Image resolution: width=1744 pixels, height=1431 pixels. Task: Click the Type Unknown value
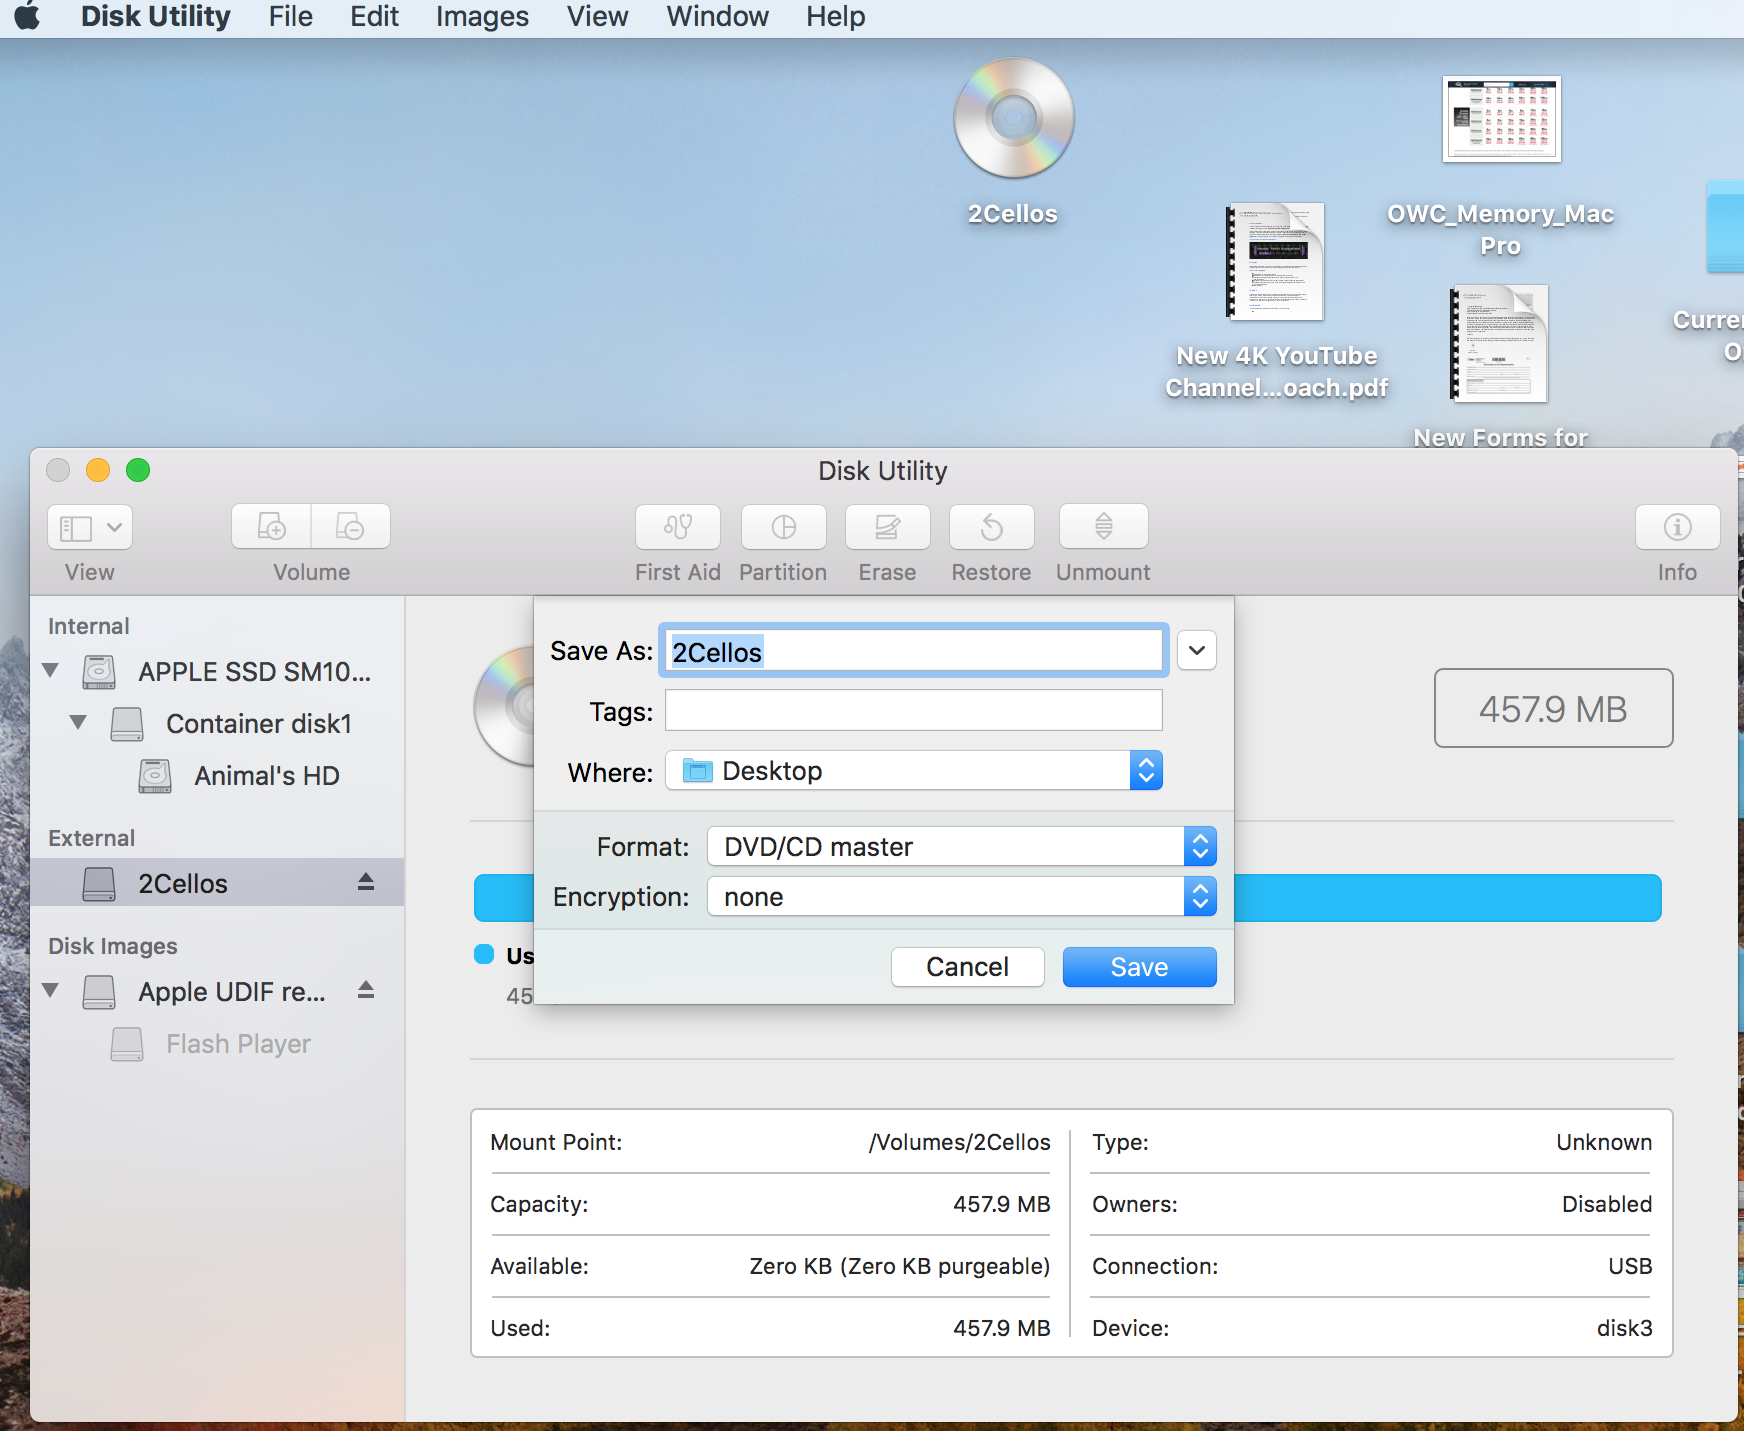(1604, 1142)
